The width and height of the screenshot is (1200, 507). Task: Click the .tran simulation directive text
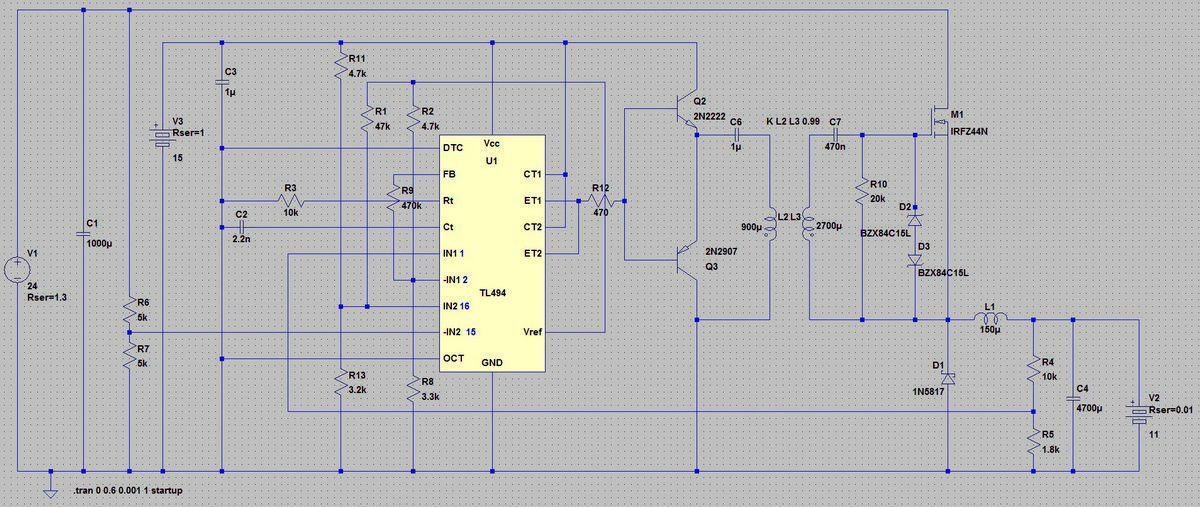coord(128,491)
